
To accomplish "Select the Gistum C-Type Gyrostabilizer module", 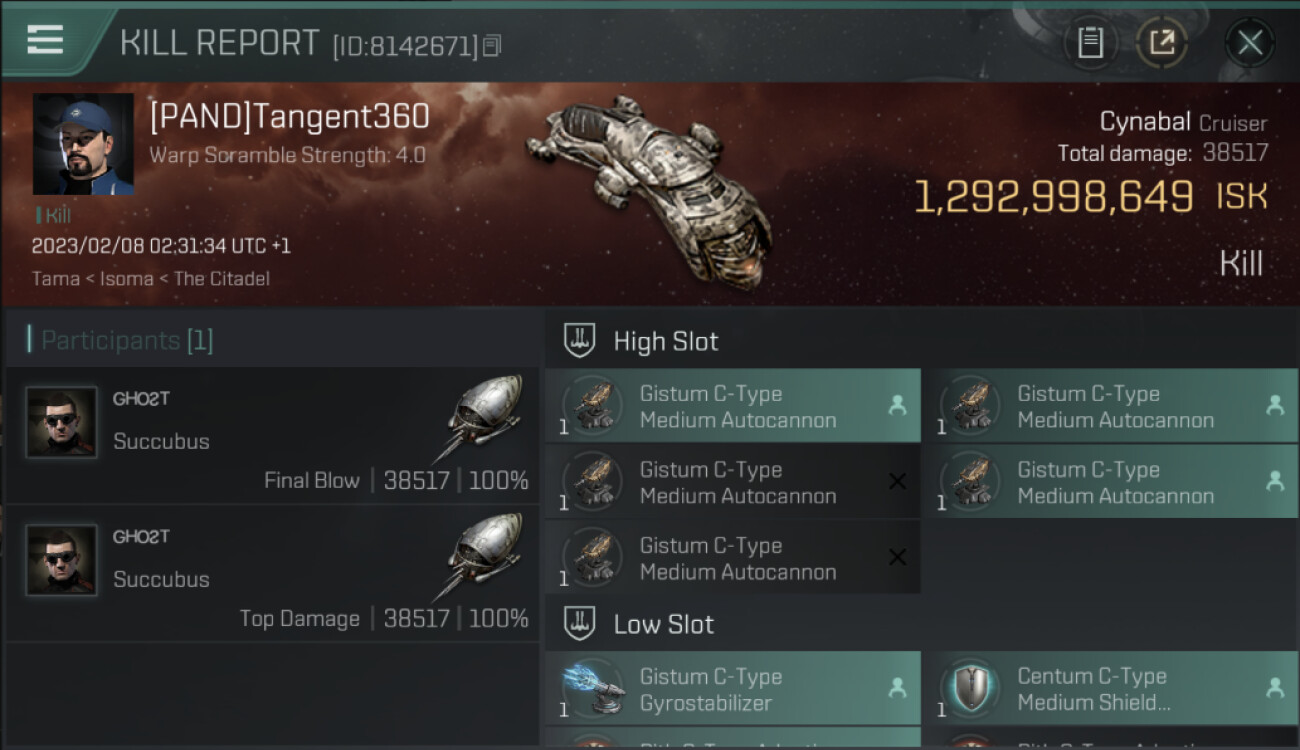I will click(x=733, y=689).
